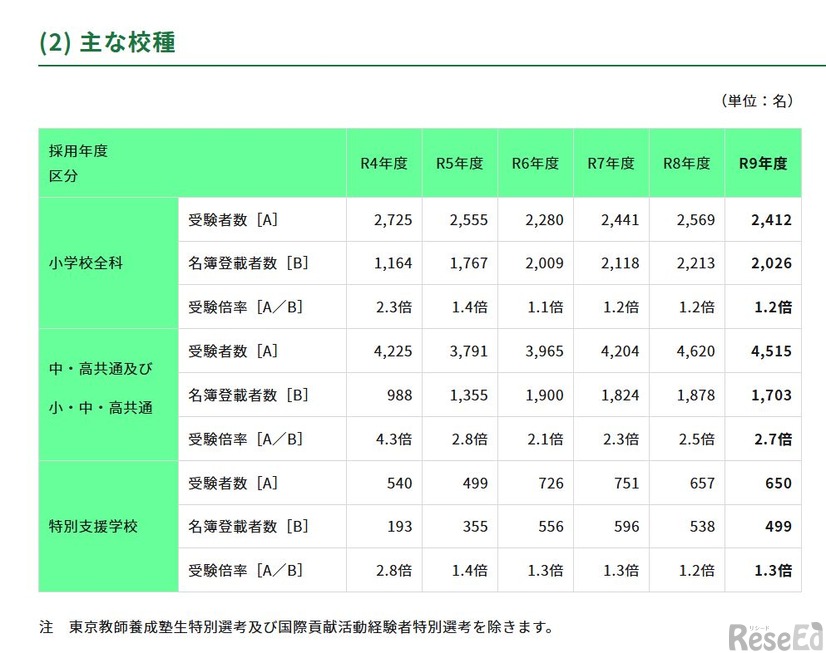The height and width of the screenshot is (653, 826).
Task: Click the cell value "751"
Action: 627,483
